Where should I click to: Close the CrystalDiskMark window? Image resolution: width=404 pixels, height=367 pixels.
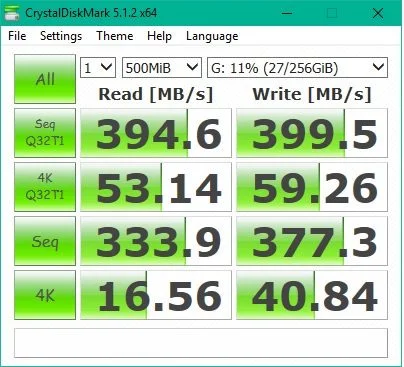click(x=378, y=13)
